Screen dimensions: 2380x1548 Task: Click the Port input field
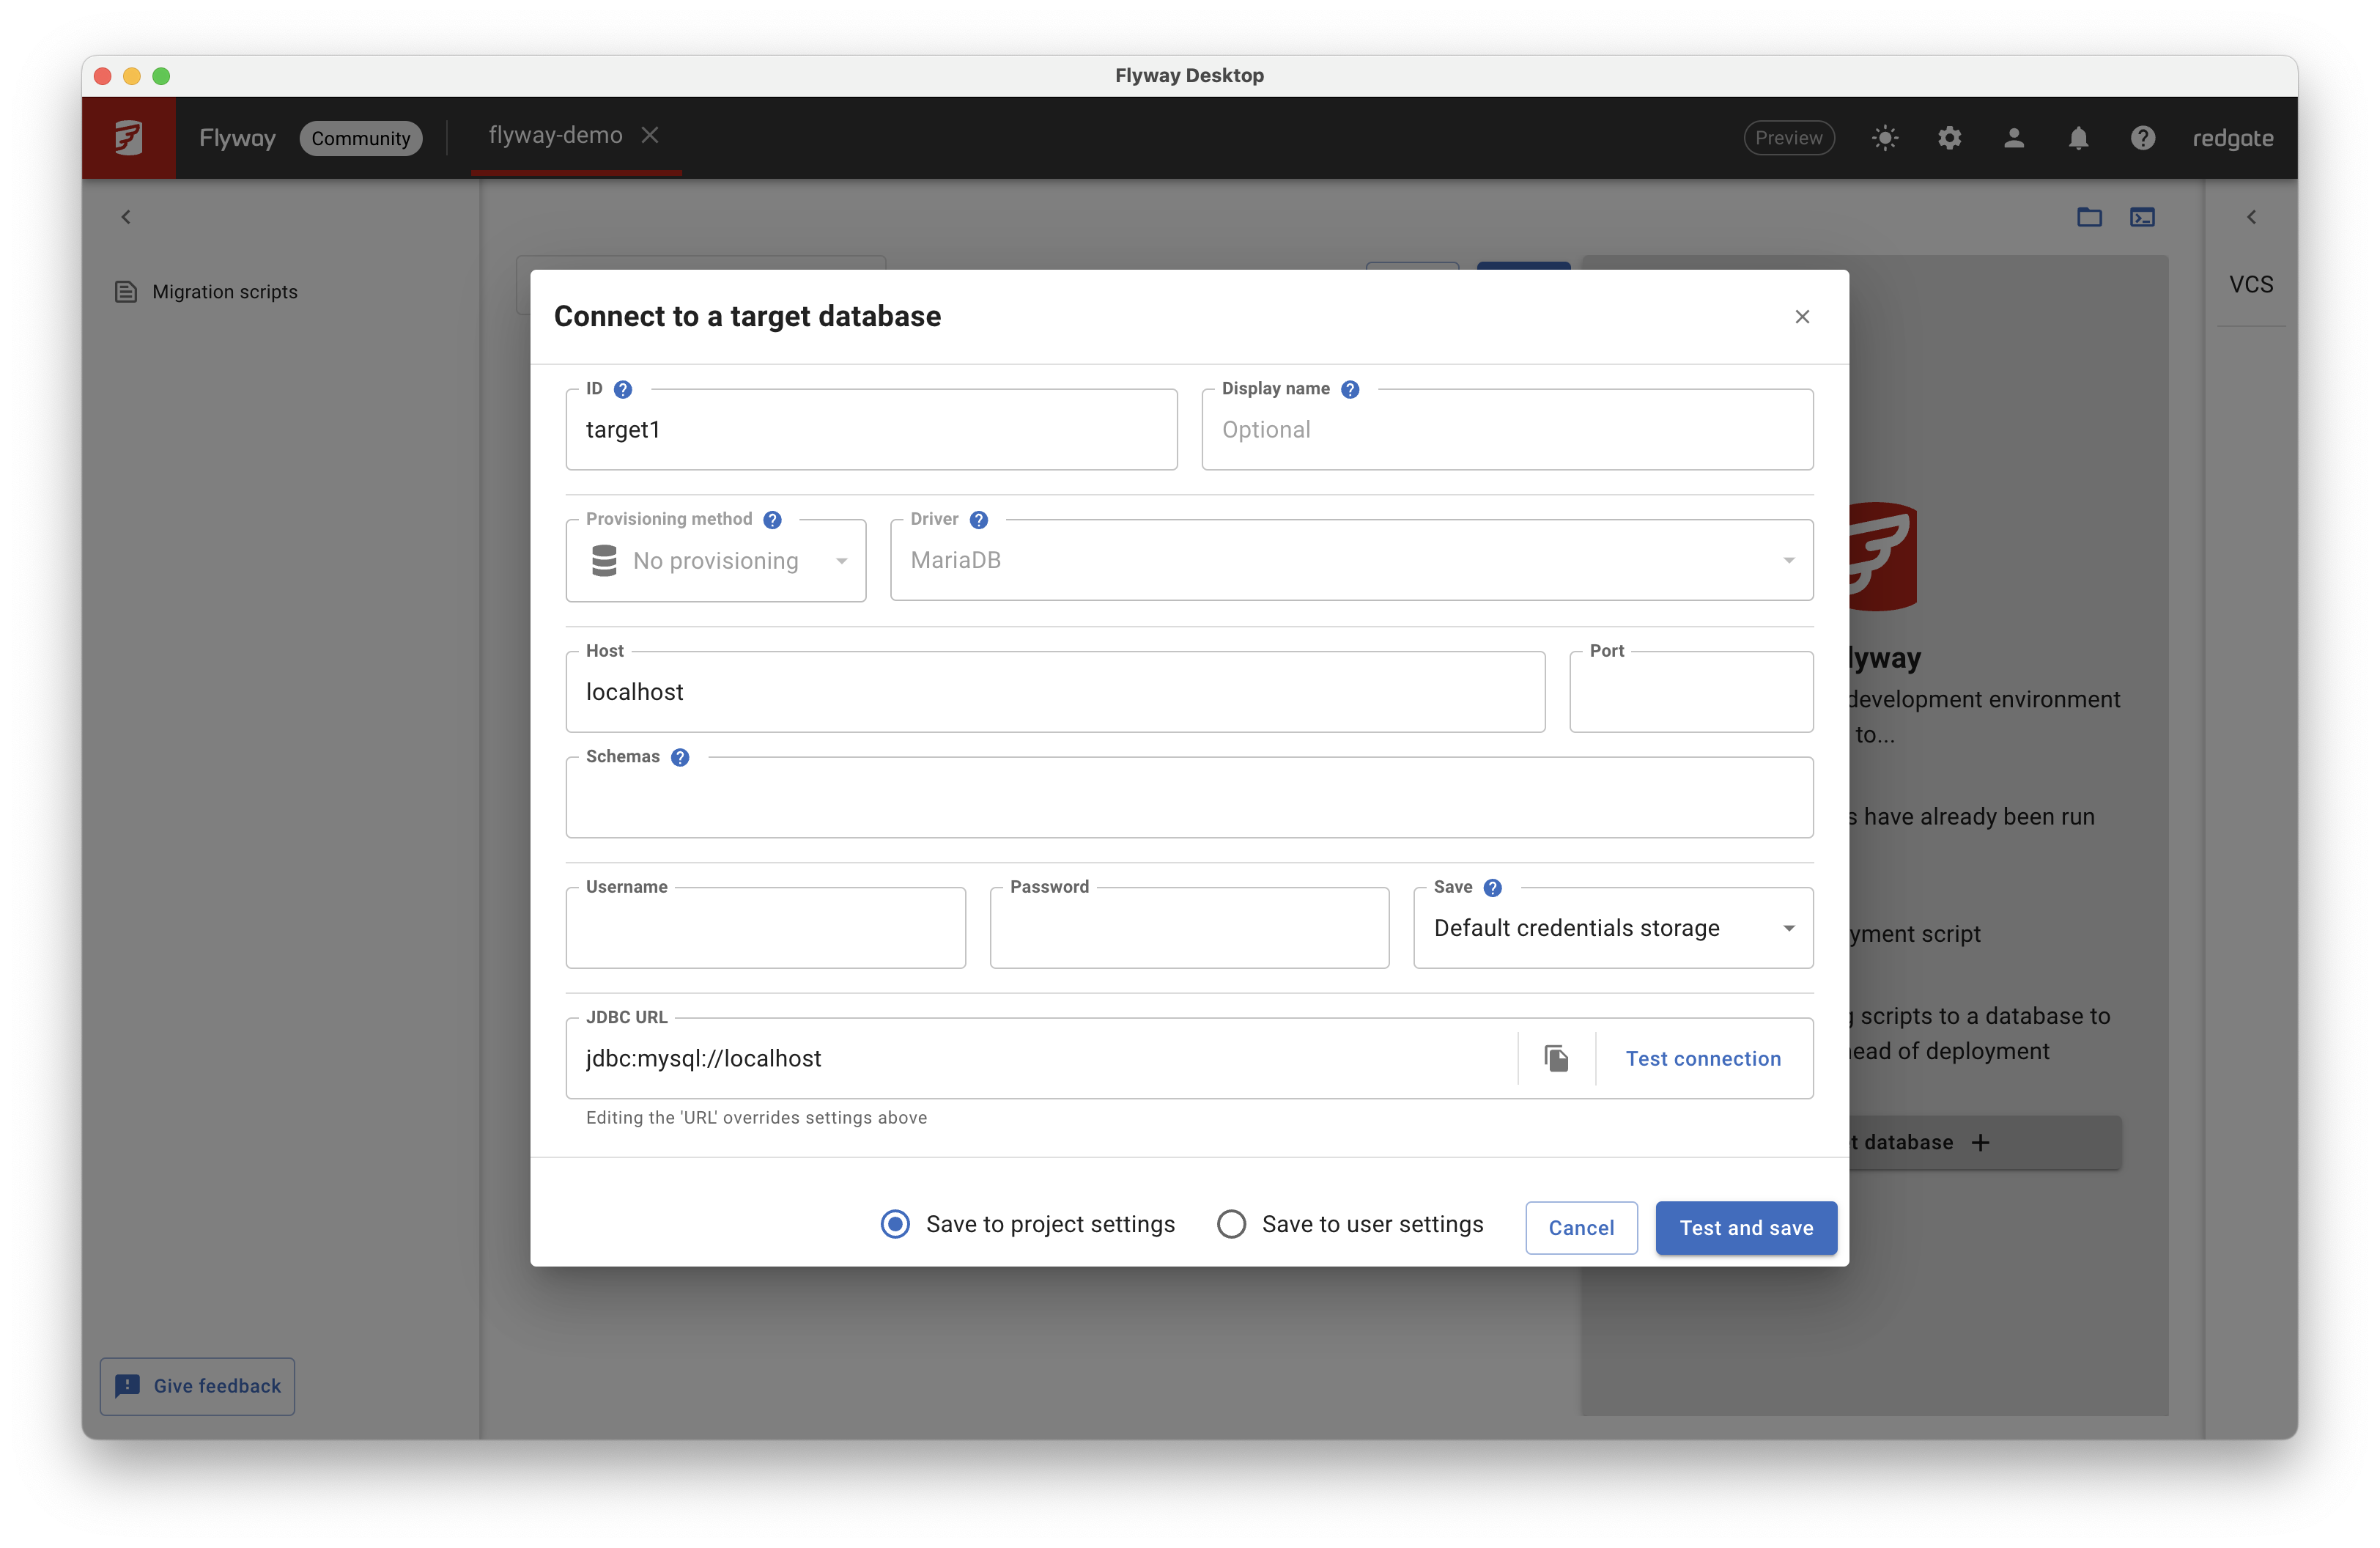1691,692
